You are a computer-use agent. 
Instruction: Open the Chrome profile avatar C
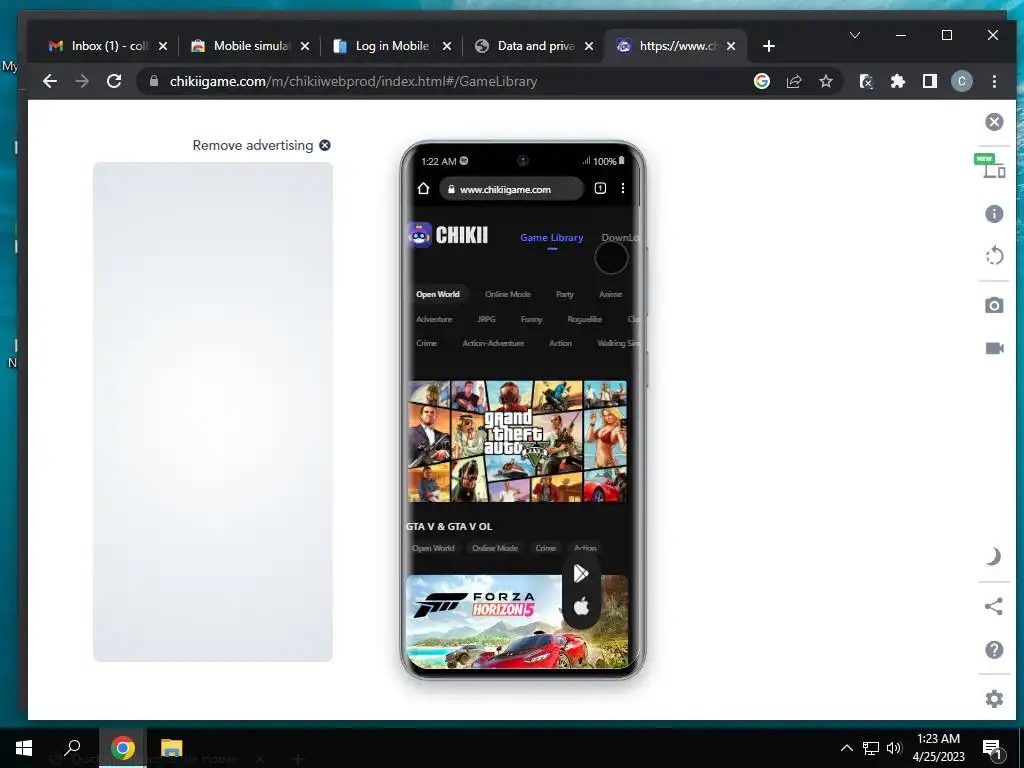tap(962, 81)
